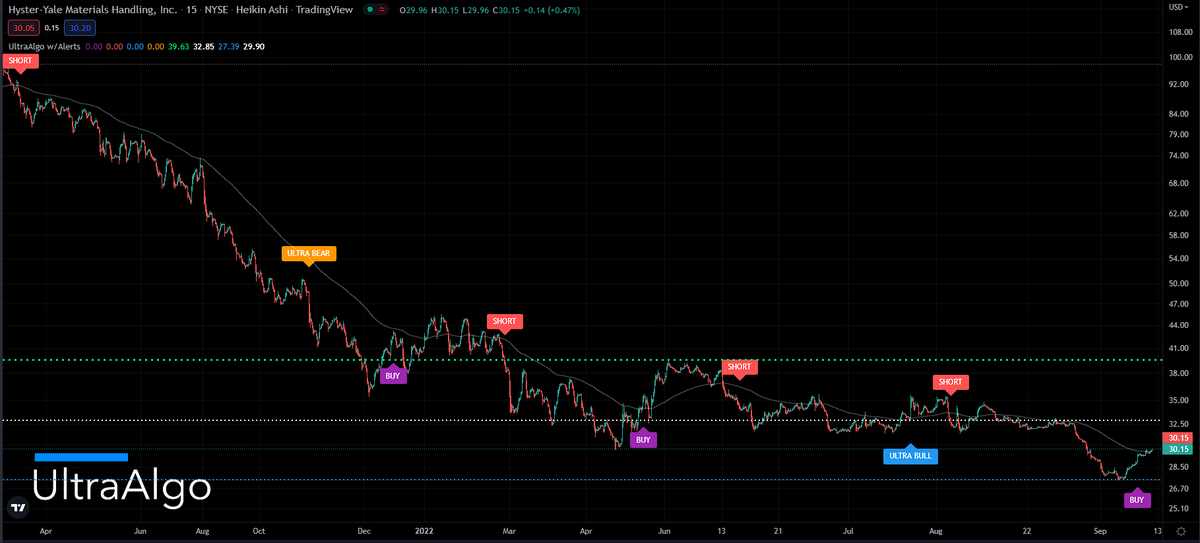Click the legend value 29.90
1200x543 pixels.
(252, 45)
